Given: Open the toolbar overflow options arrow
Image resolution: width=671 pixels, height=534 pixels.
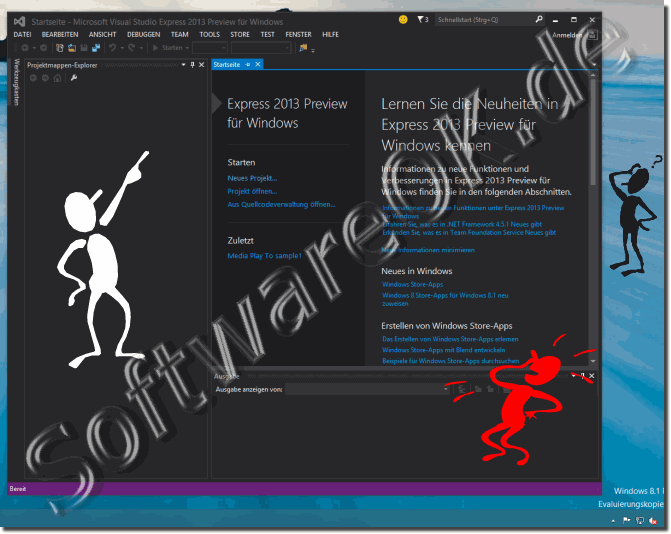Looking at the screenshot, I should [313, 50].
